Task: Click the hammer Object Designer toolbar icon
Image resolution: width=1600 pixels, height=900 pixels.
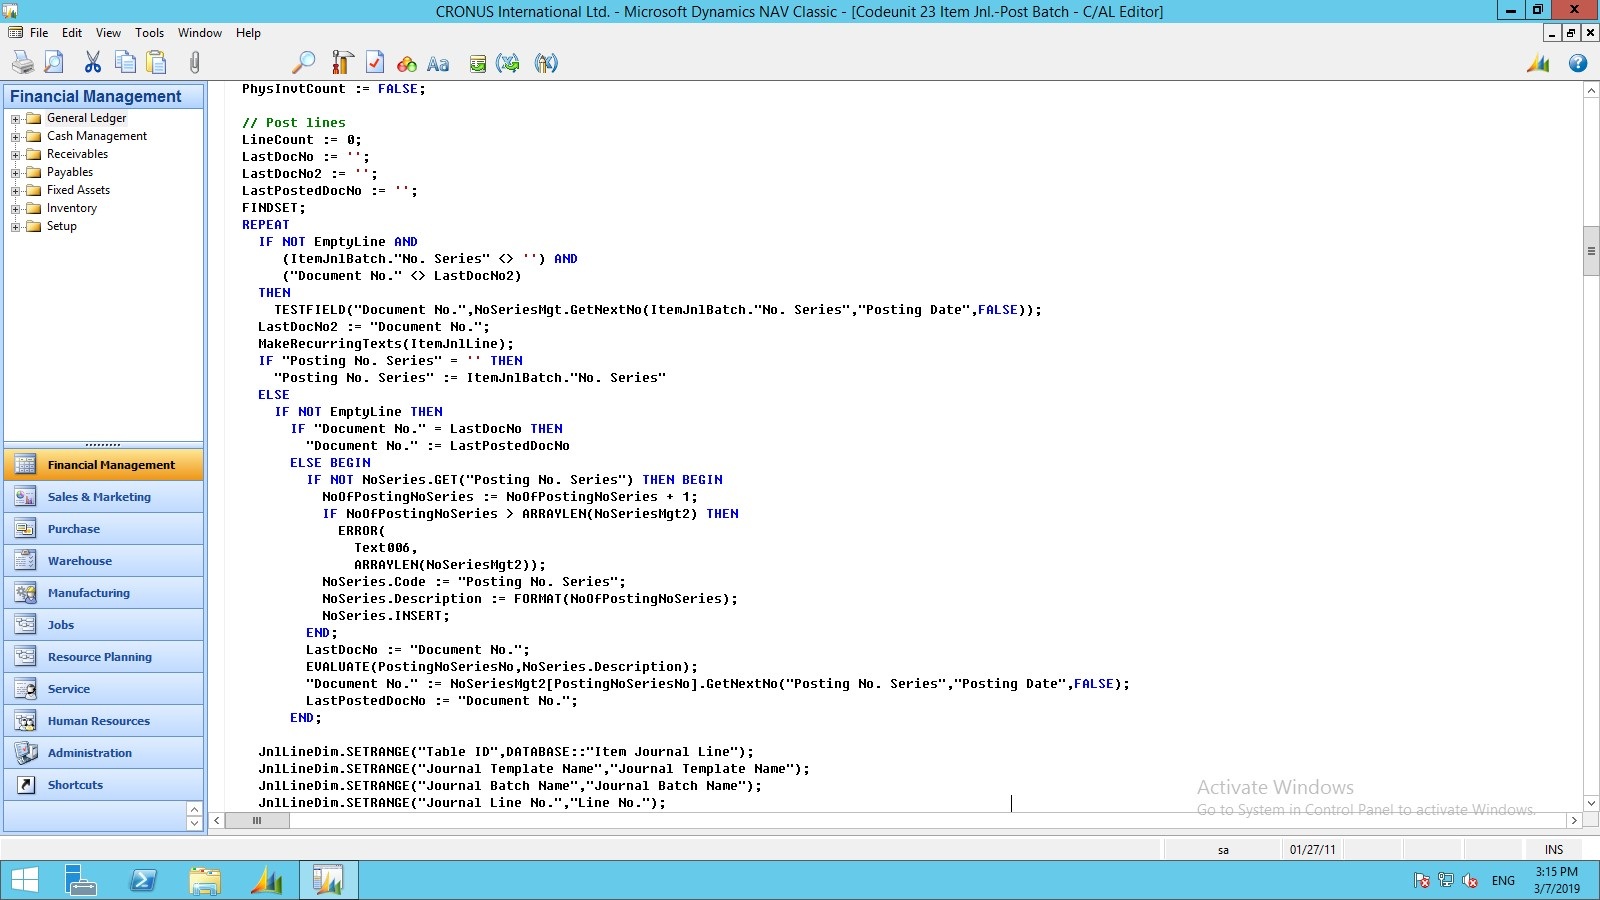Action: coord(340,62)
